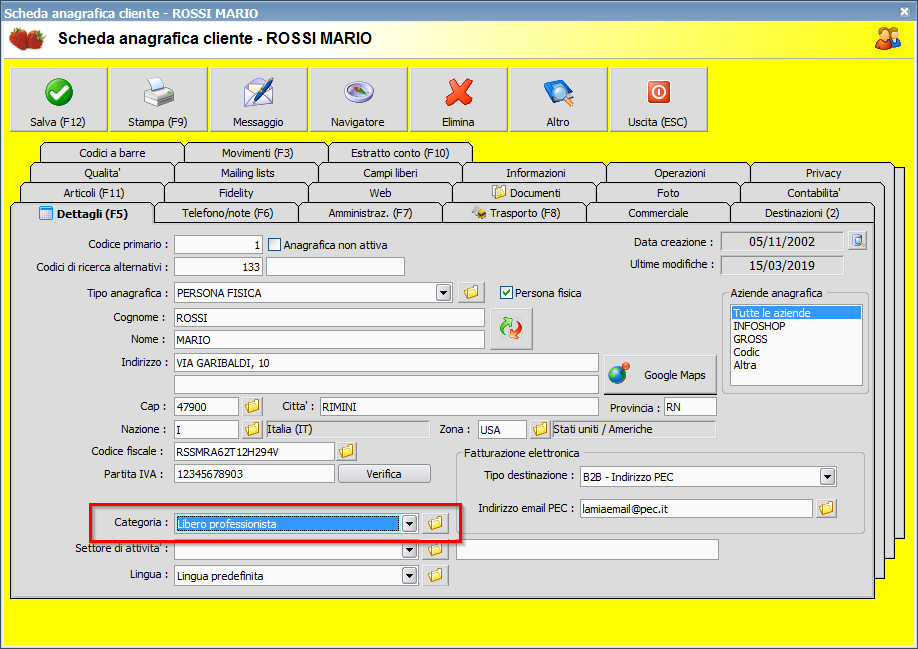Click the Cognome field containing ROSSI
918x649 pixels.
329,317
